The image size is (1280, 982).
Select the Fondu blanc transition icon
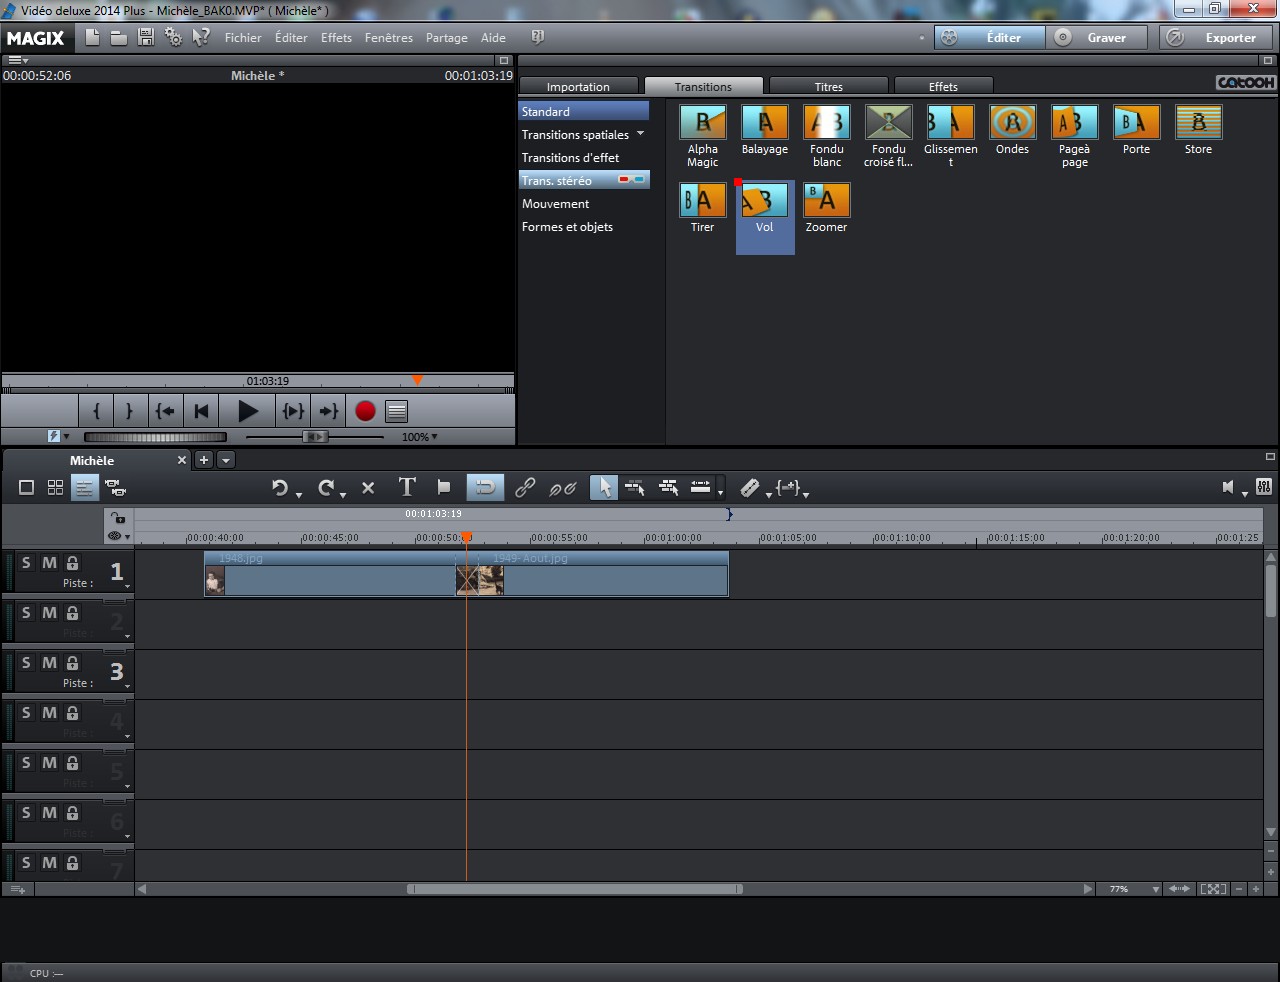click(826, 123)
